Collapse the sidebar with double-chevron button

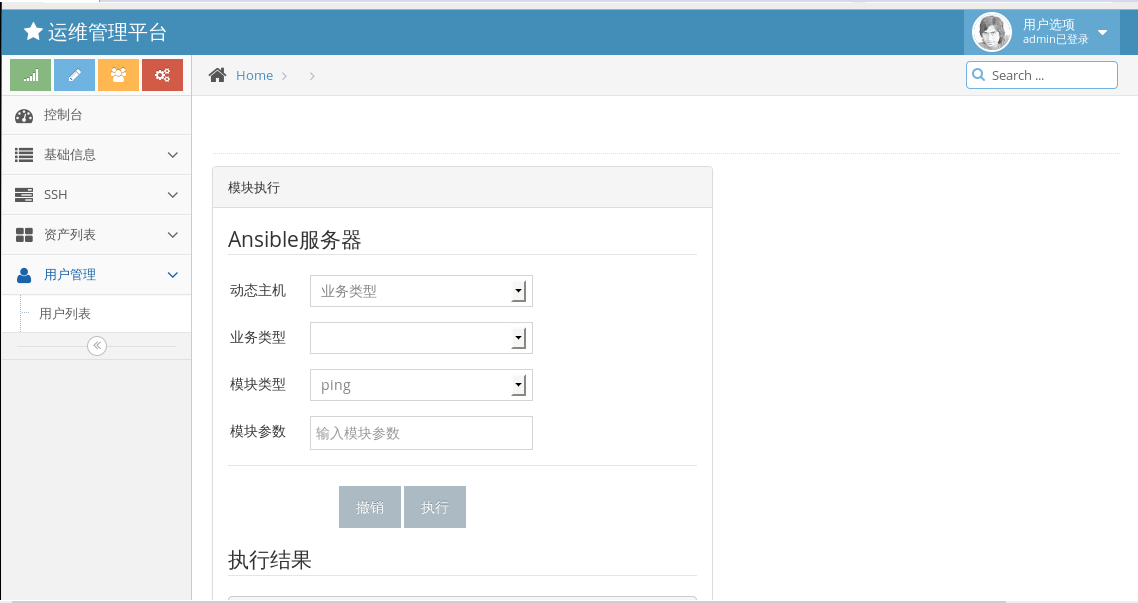(97, 346)
